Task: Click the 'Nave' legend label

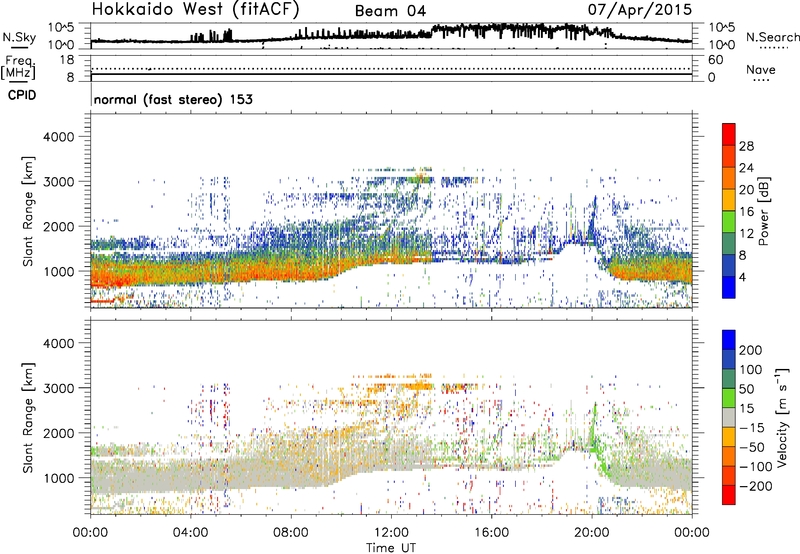Action: 761,69
